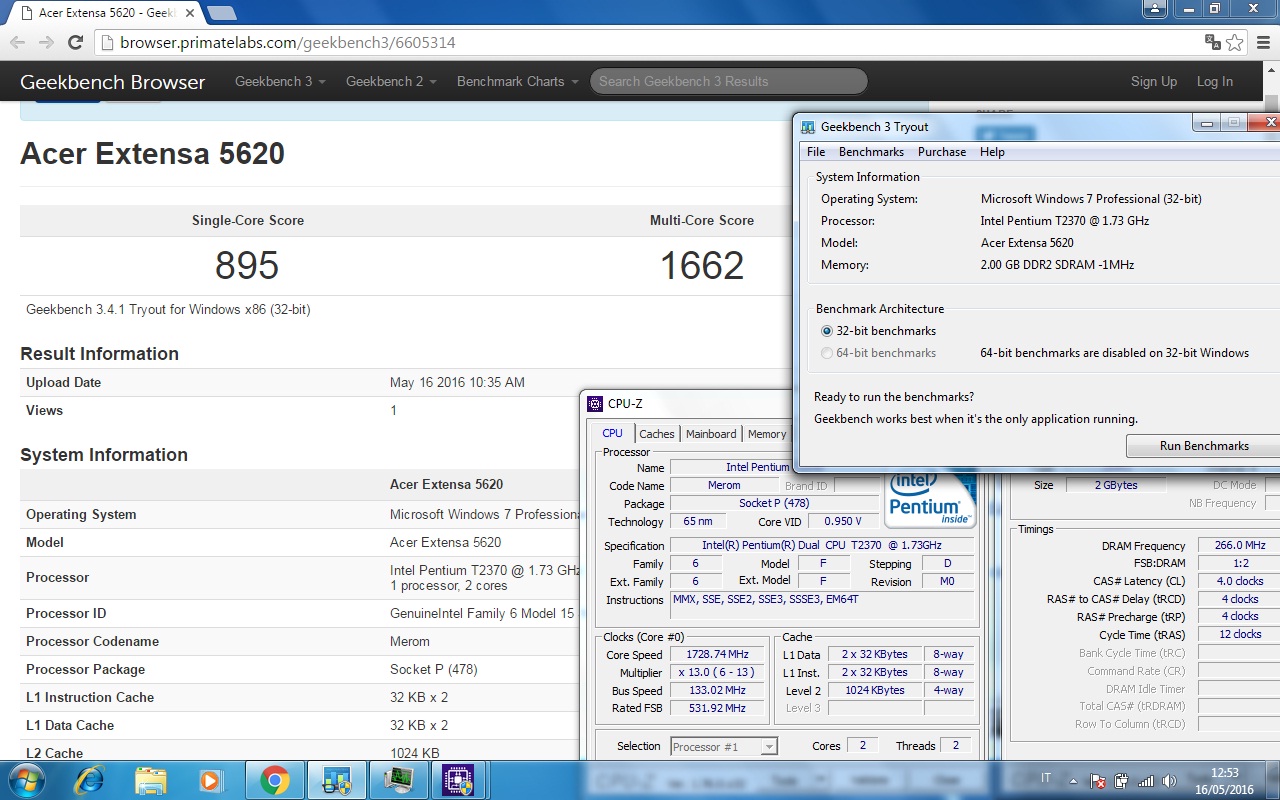Screen dimensions: 1280x800
Task: Click the Chrome user profile button
Action: click(1155, 8)
